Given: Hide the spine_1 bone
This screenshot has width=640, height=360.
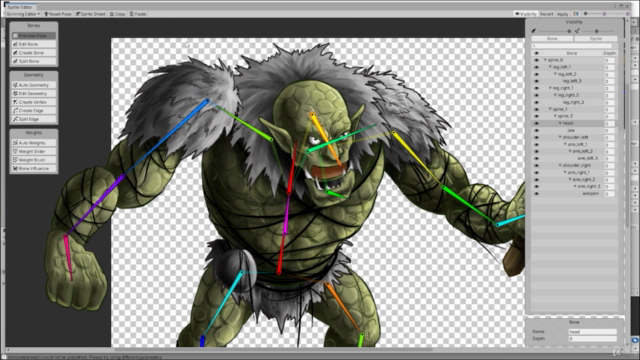Looking at the screenshot, I should pyautogui.click(x=536, y=109).
